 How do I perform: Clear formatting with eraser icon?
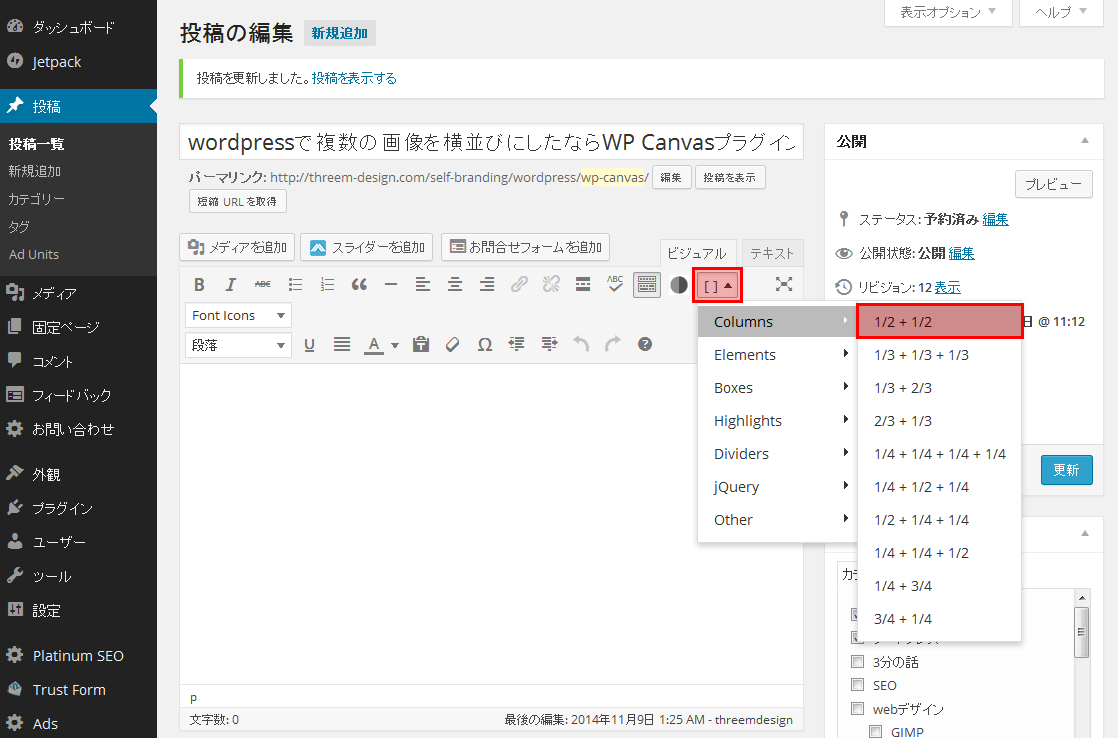(453, 345)
